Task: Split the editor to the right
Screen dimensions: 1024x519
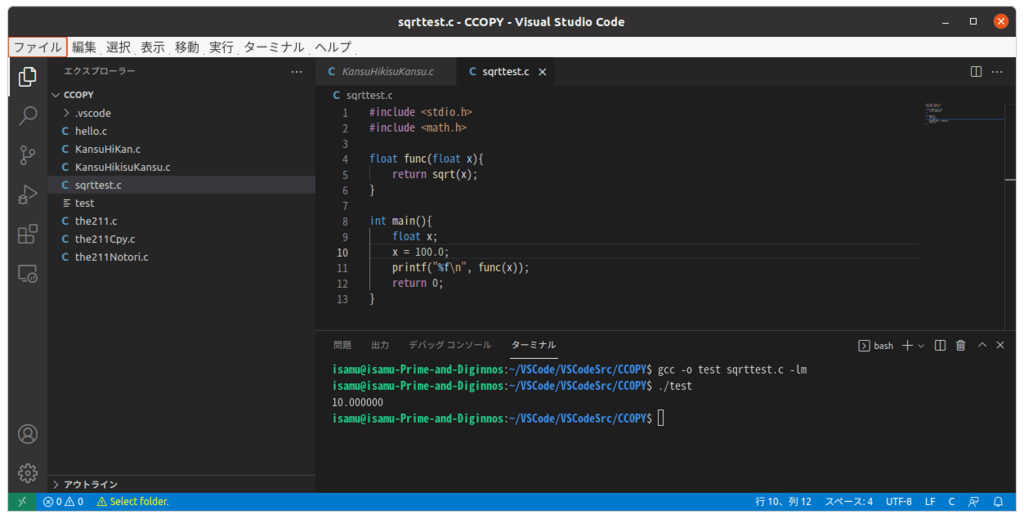Action: [x=976, y=72]
